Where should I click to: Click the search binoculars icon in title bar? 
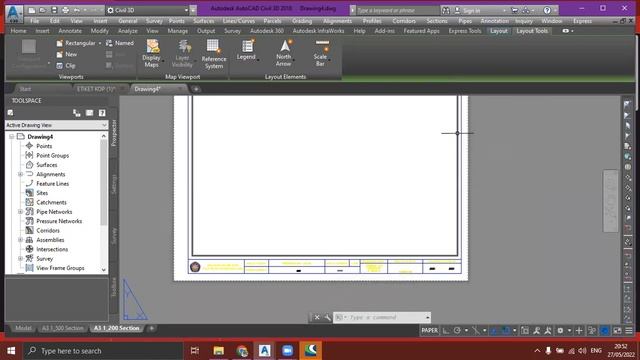(x=446, y=10)
